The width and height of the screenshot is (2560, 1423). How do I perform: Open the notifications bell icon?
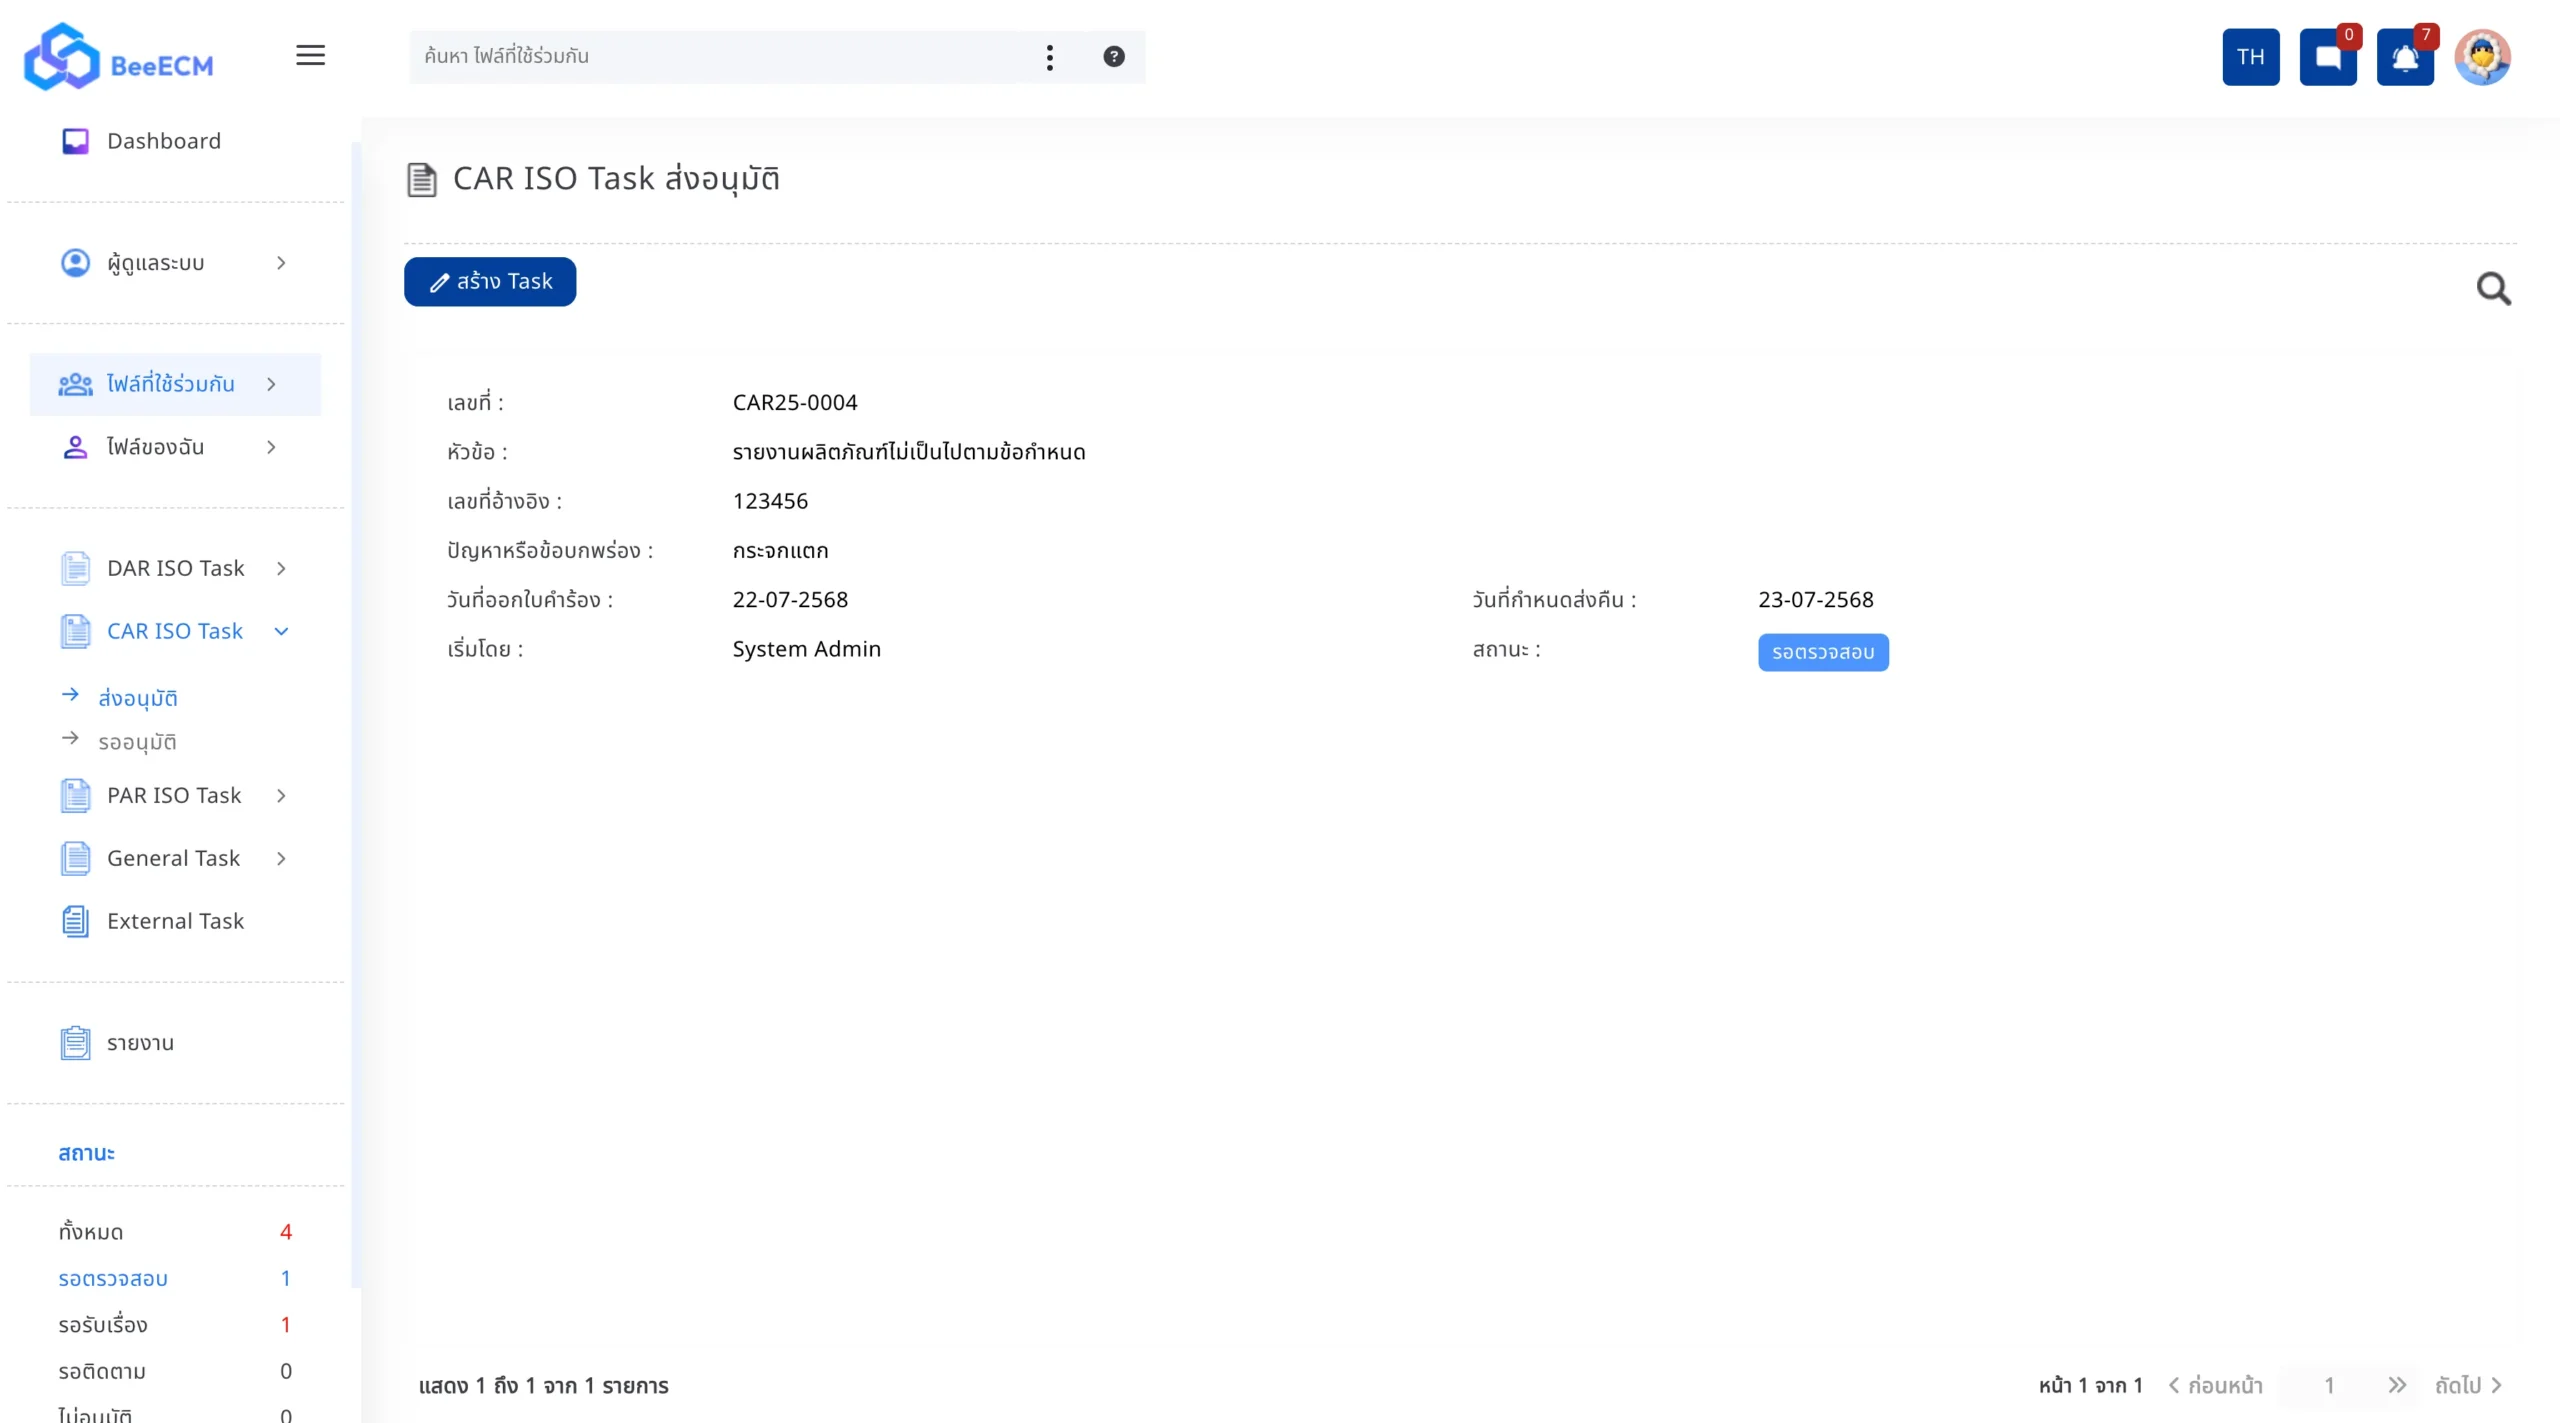click(2404, 57)
